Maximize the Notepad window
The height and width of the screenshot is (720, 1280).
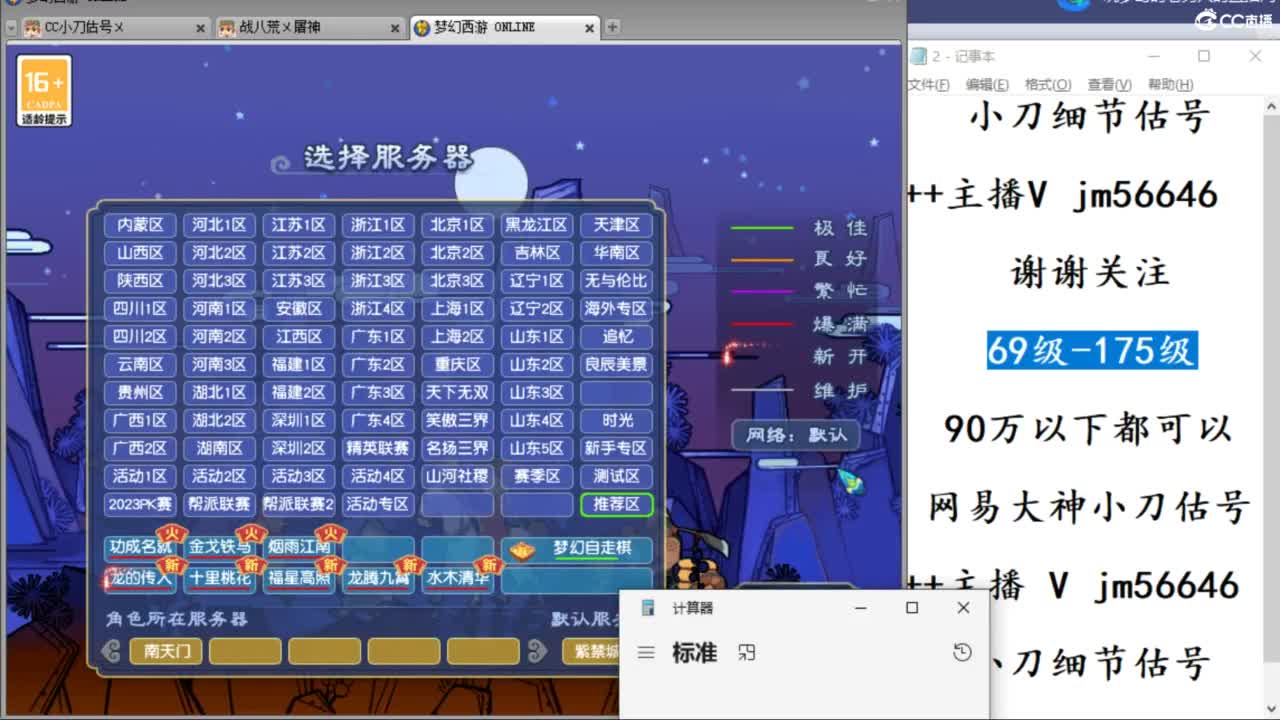(1204, 56)
